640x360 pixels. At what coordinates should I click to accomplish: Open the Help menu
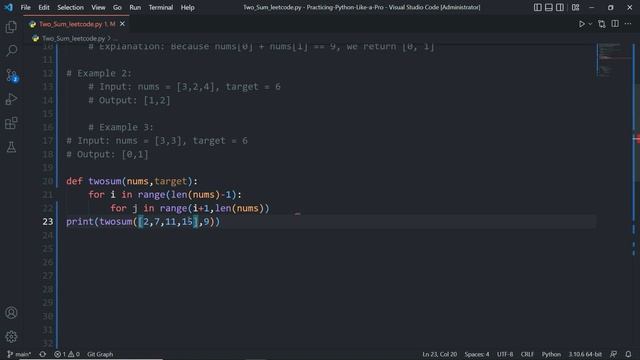187,7
